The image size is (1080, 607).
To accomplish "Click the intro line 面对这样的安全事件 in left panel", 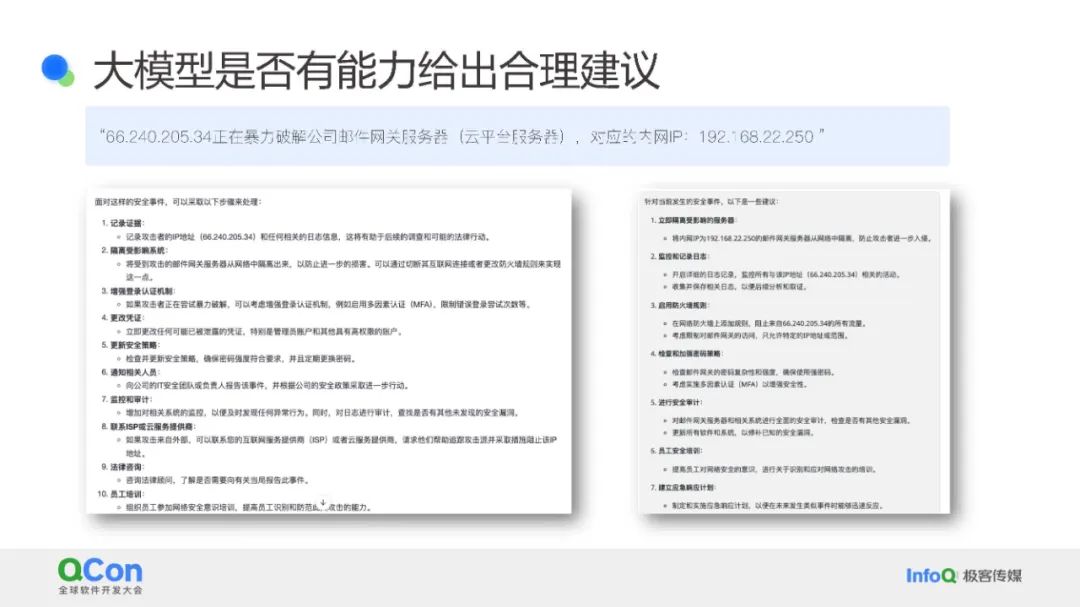I will pos(178,202).
